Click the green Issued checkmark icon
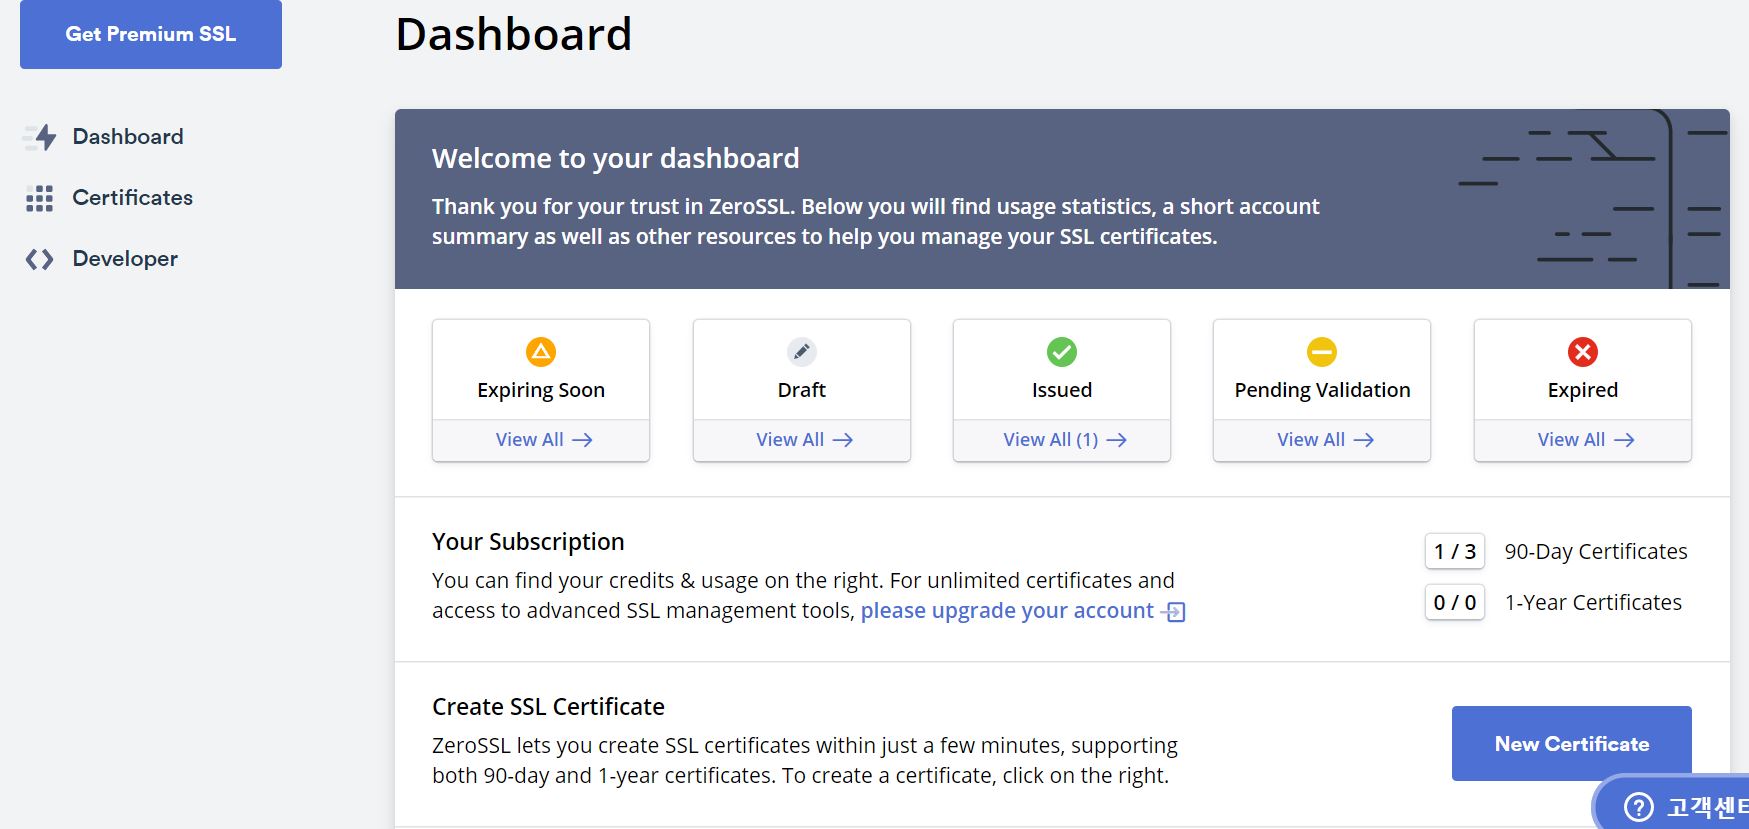1749x829 pixels. (x=1062, y=352)
